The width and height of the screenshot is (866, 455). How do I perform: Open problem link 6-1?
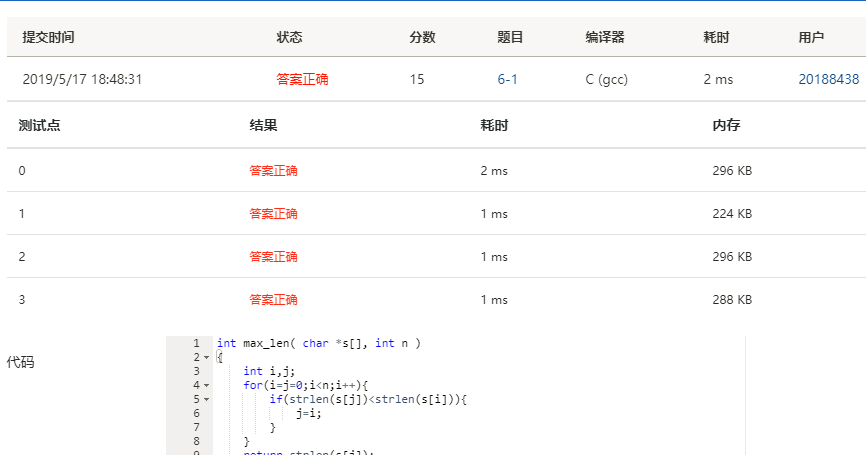(x=507, y=80)
